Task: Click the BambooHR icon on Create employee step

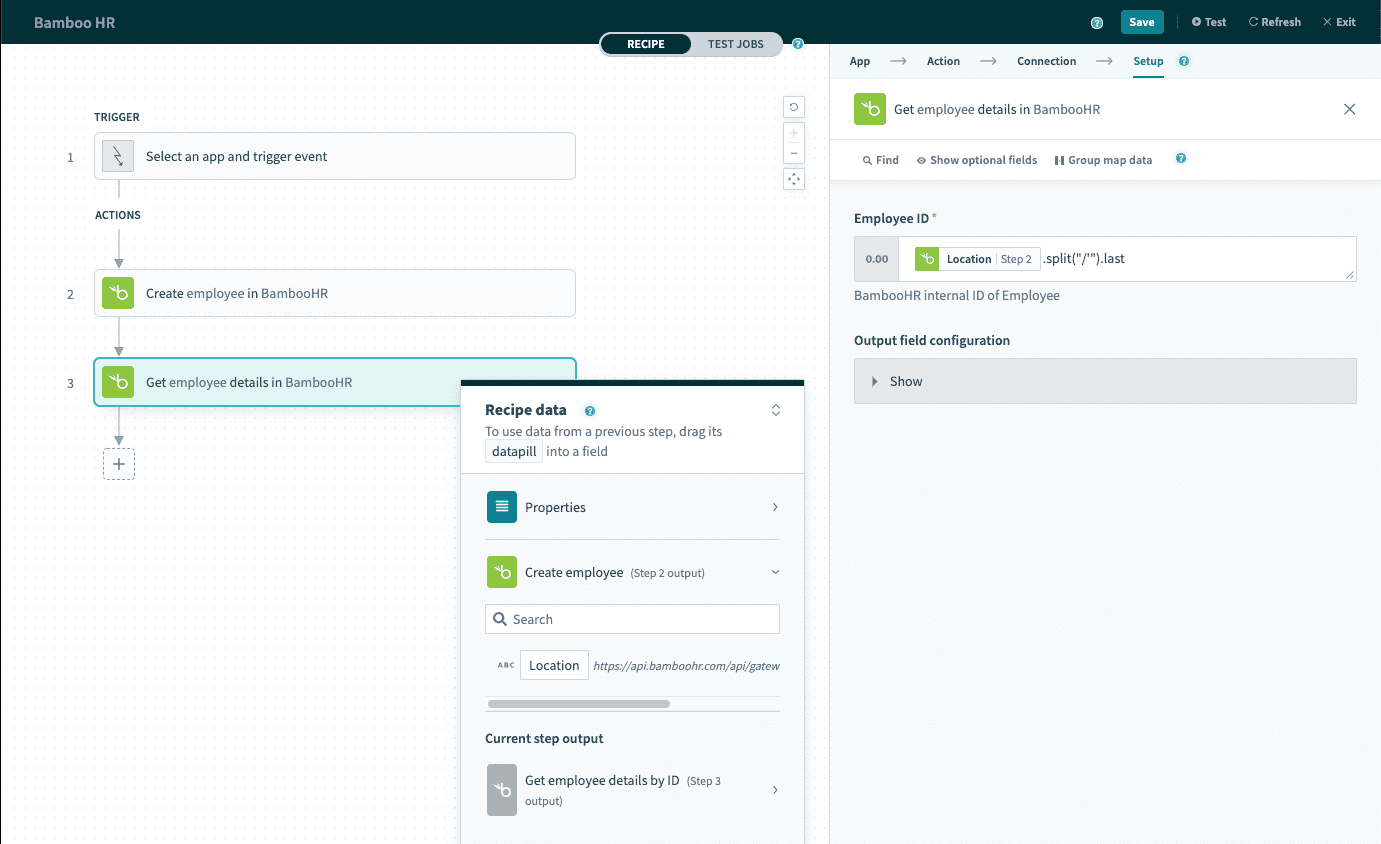Action: coord(118,294)
